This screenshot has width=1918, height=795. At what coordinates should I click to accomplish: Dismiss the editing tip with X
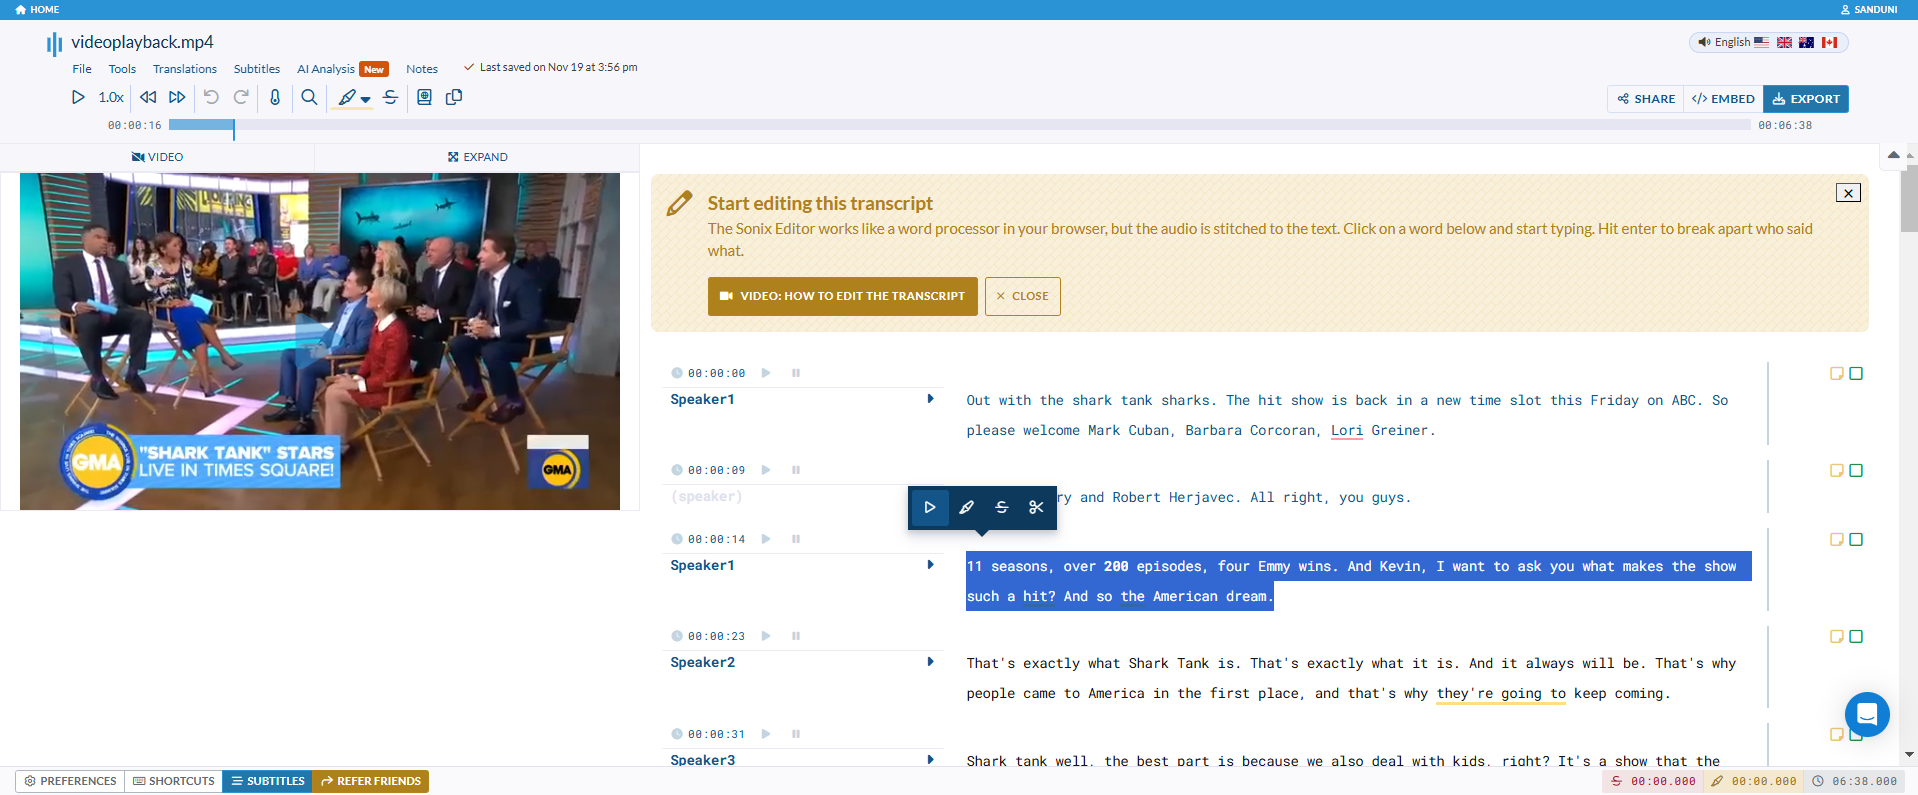pyautogui.click(x=1848, y=193)
